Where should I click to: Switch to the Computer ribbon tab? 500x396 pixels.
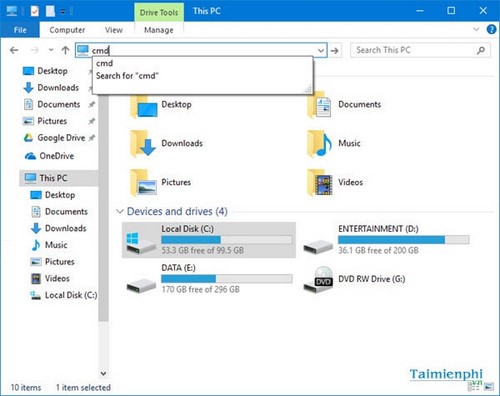pos(67,30)
